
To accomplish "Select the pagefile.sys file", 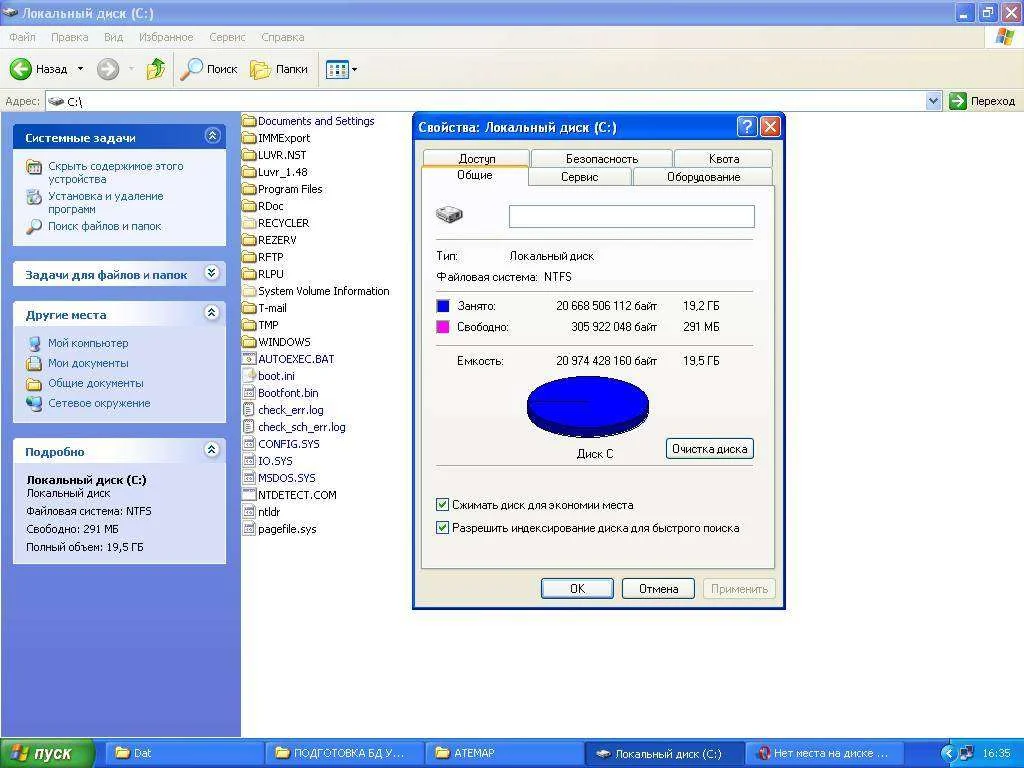I will click(x=286, y=529).
